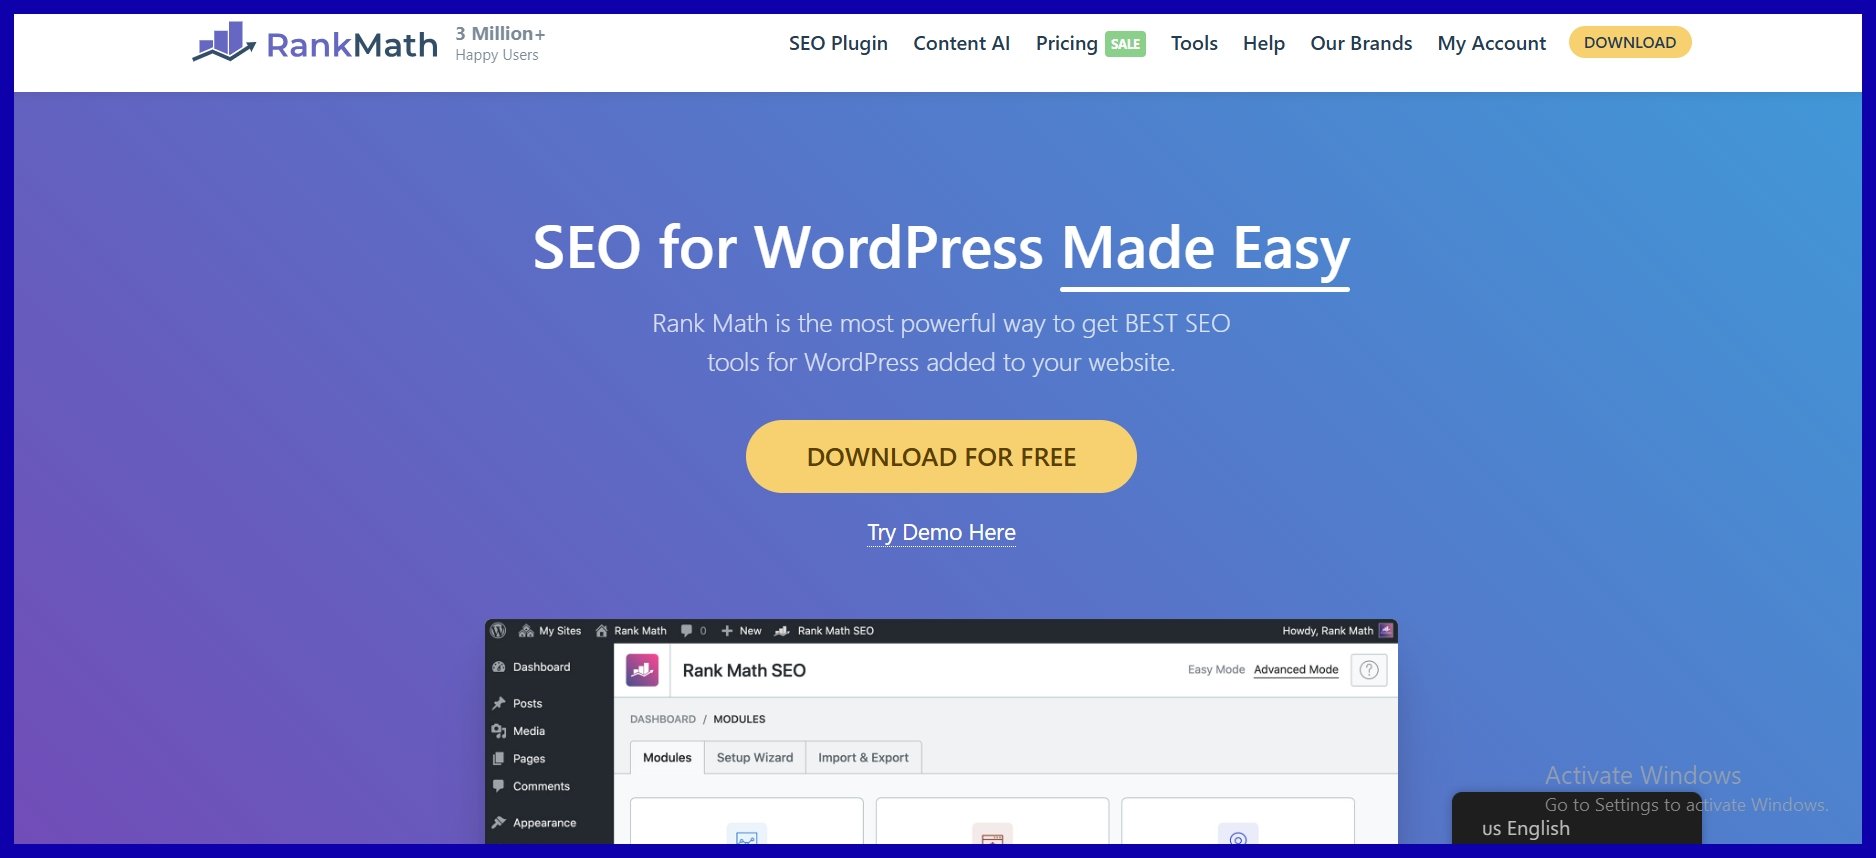Open the SEO Plugin navigation menu
Image resolution: width=1876 pixels, height=858 pixels.
[838, 43]
